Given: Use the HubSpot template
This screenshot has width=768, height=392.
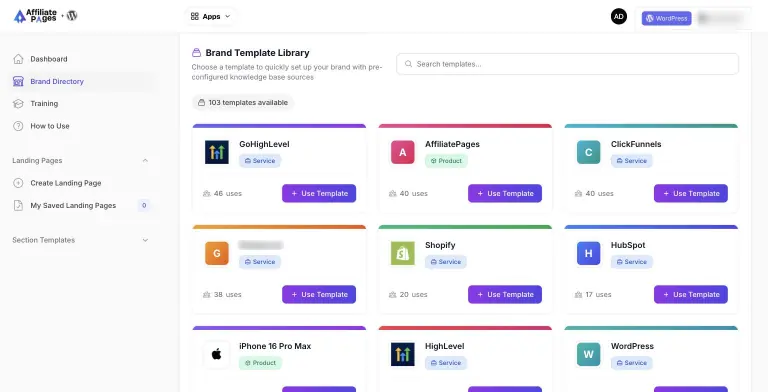Looking at the screenshot, I should pos(691,294).
